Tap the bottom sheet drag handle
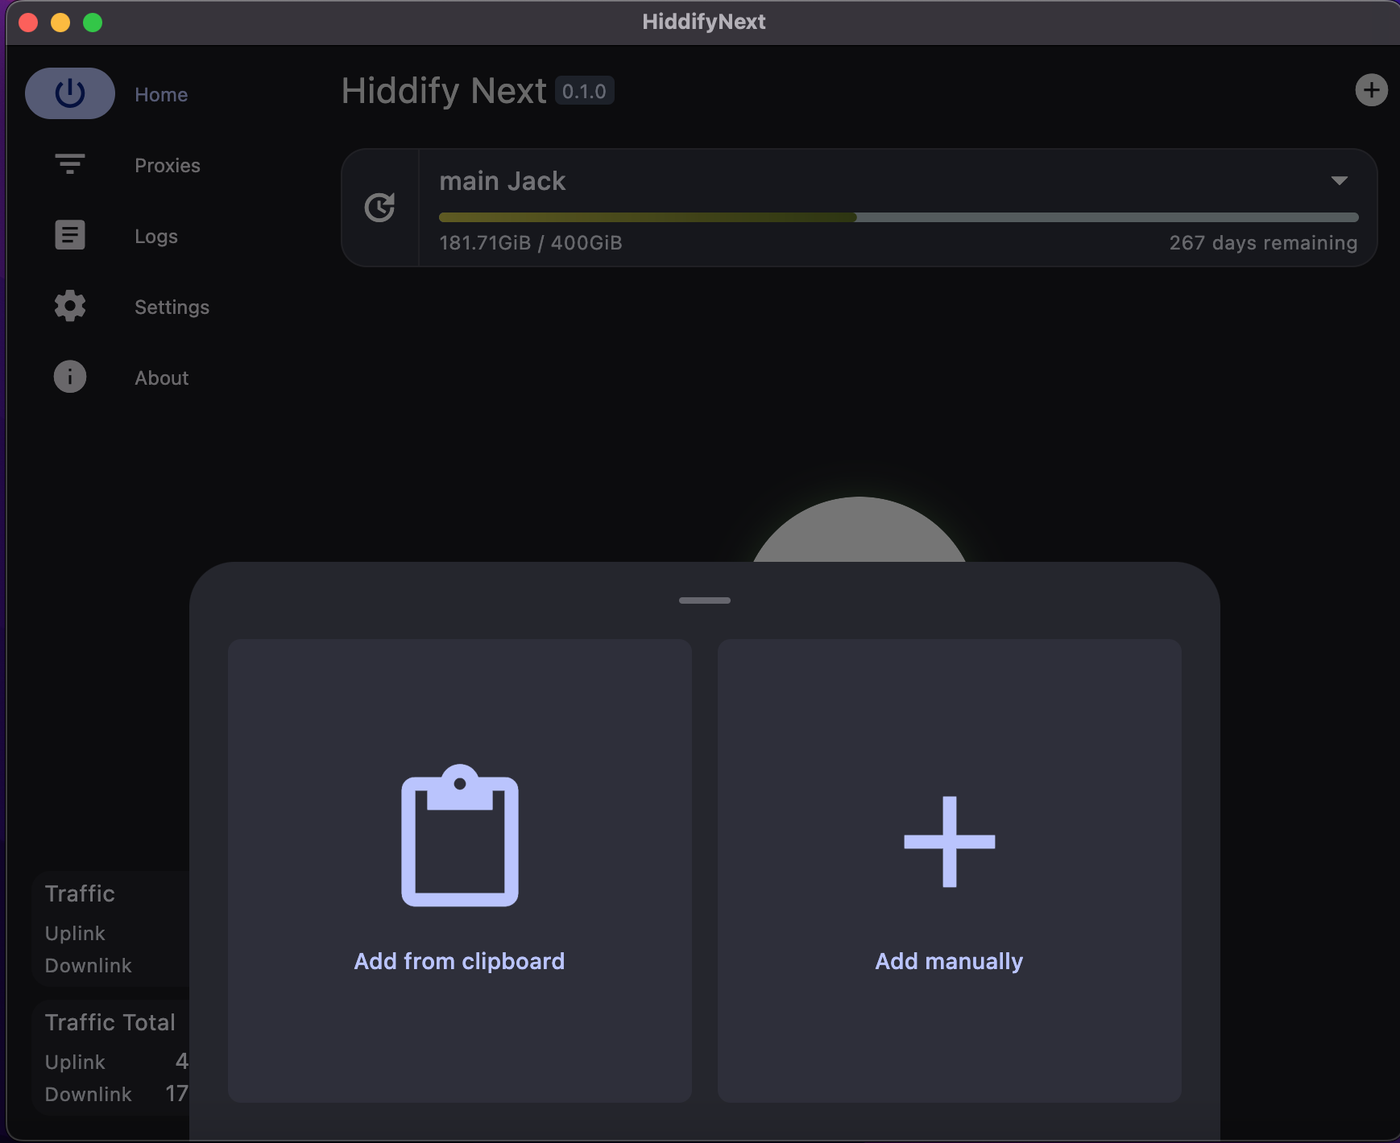 [705, 600]
